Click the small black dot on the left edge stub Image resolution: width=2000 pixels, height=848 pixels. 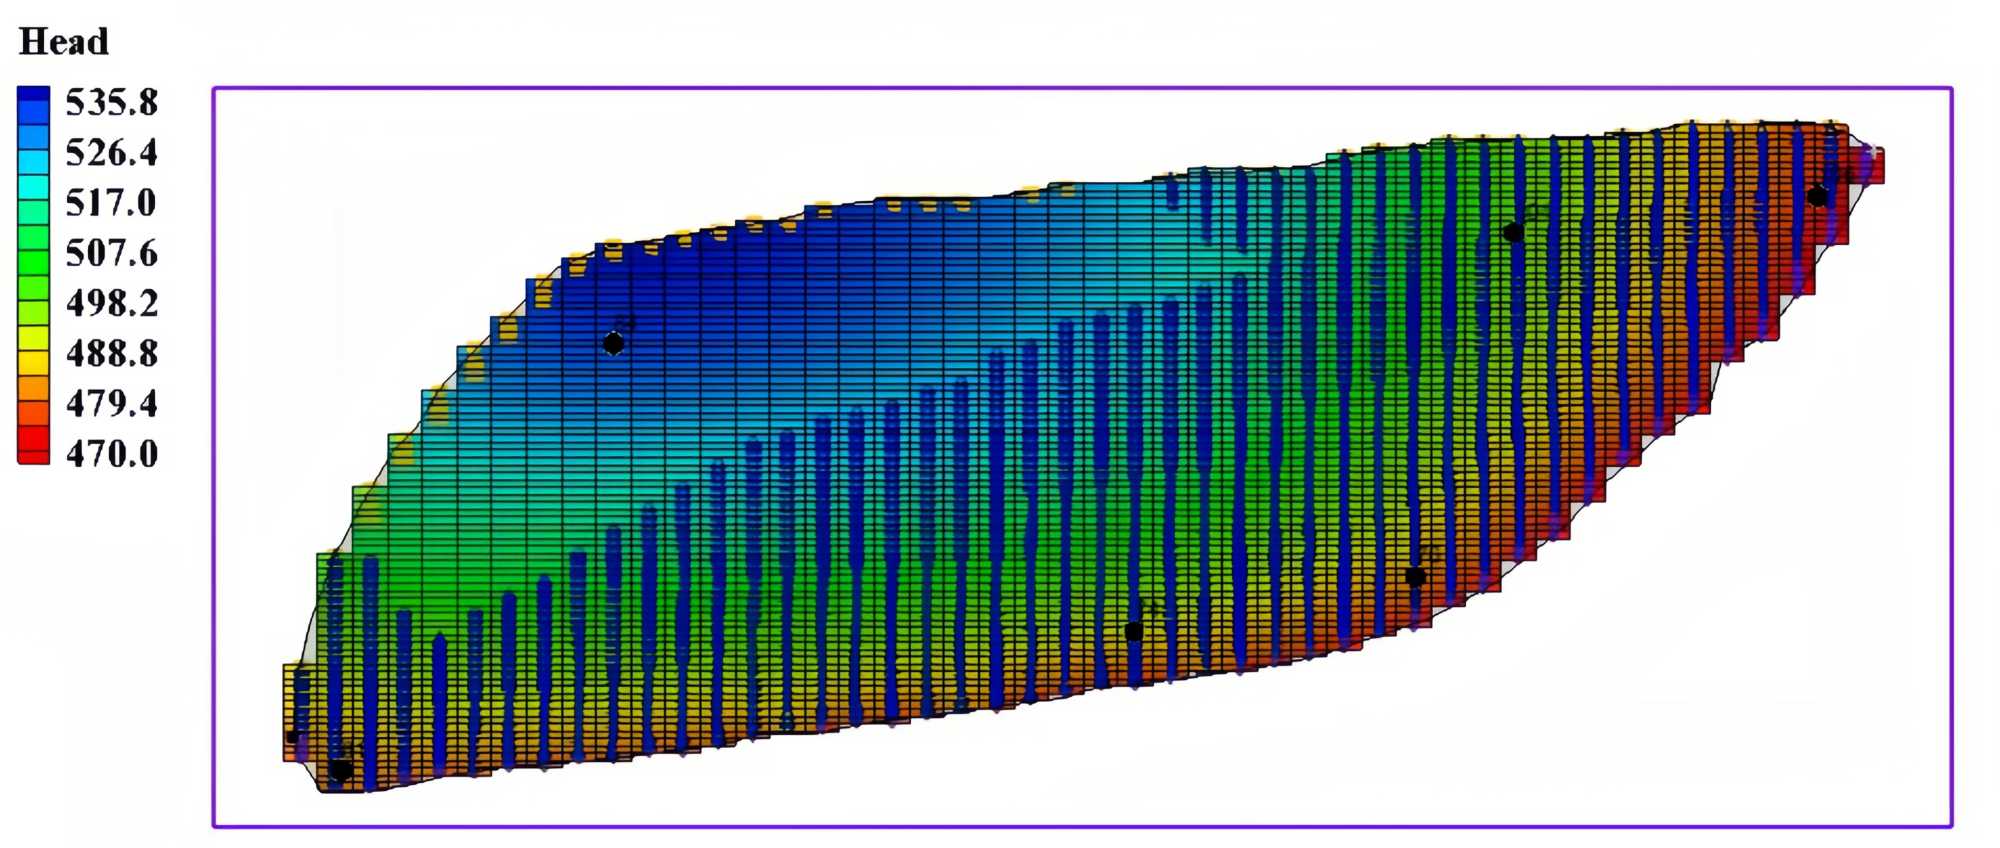[293, 737]
